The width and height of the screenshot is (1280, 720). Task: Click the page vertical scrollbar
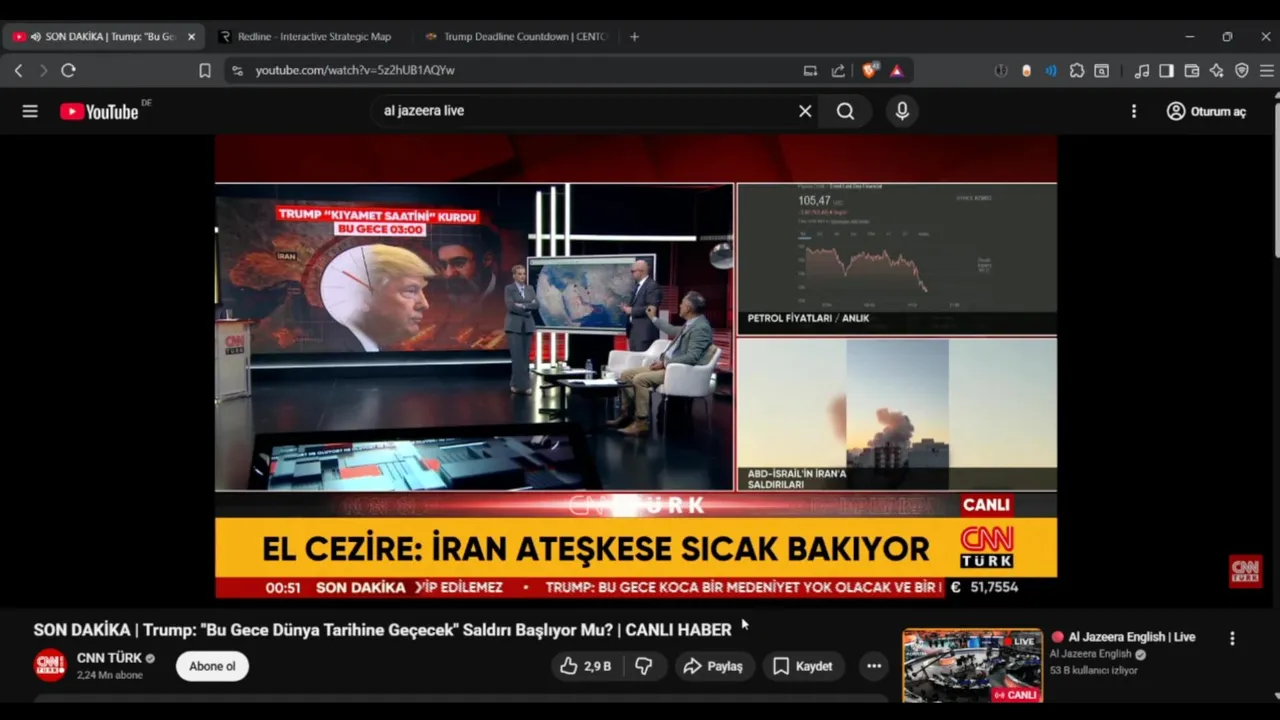[x=1276, y=180]
